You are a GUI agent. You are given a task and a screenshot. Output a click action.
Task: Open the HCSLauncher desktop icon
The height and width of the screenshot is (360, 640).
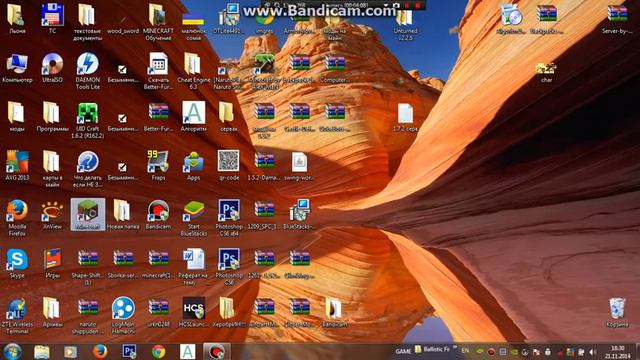[193, 312]
